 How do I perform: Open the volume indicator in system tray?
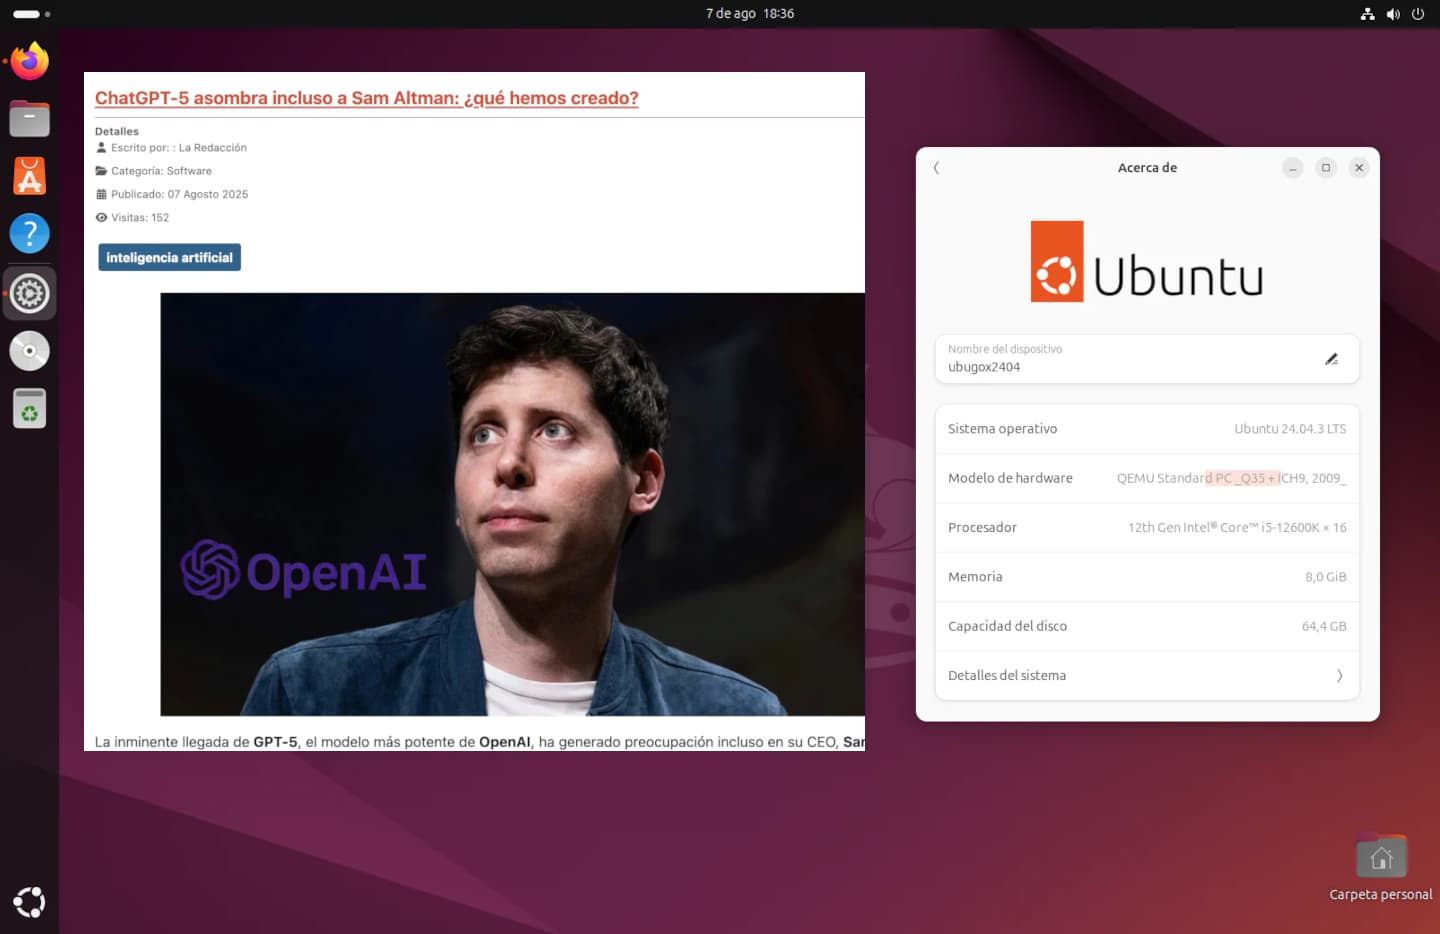[1393, 14]
